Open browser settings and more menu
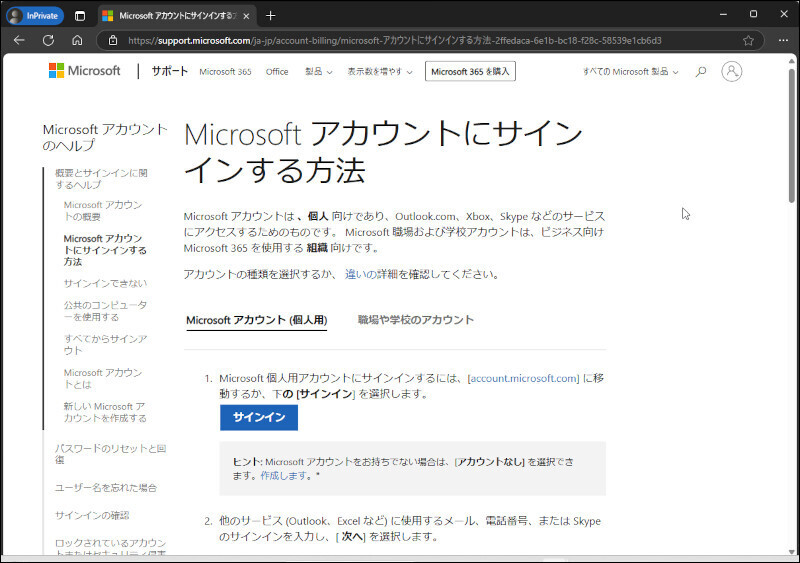 click(783, 40)
